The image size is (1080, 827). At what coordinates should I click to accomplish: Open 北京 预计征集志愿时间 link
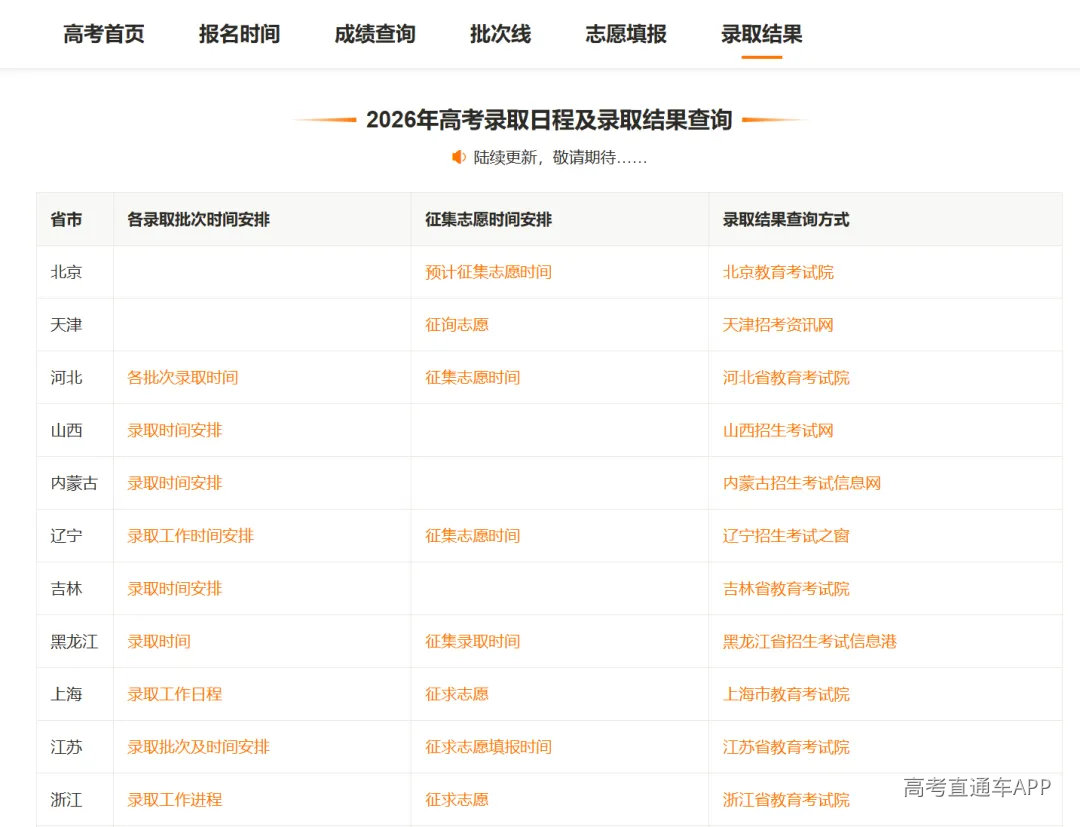[x=488, y=272]
